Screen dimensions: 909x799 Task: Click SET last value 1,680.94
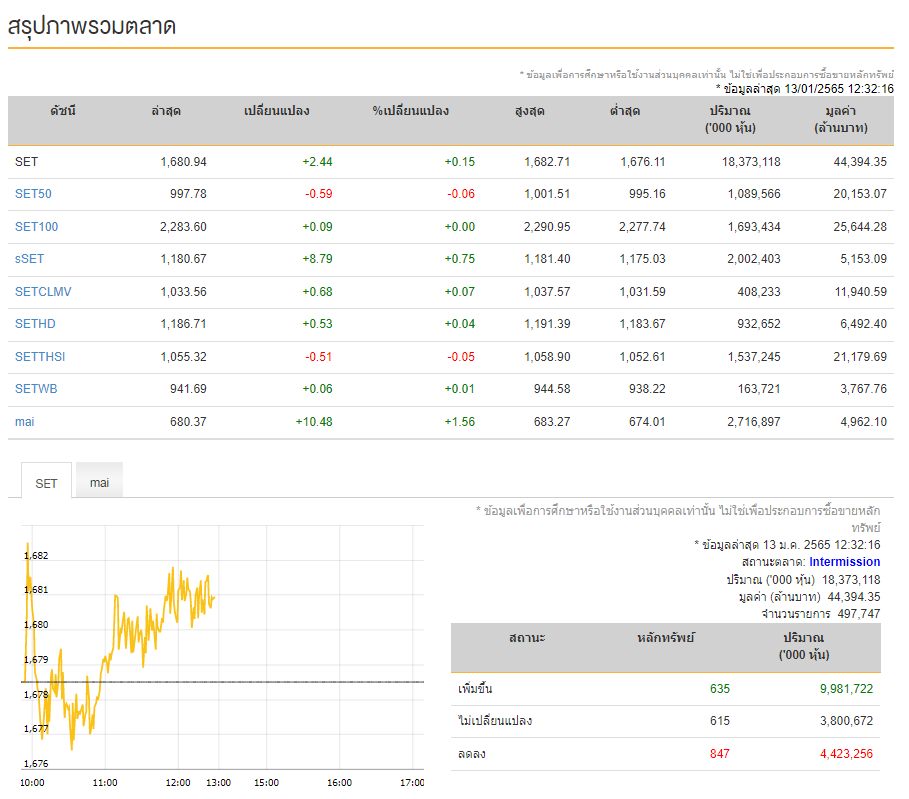[x=183, y=162]
